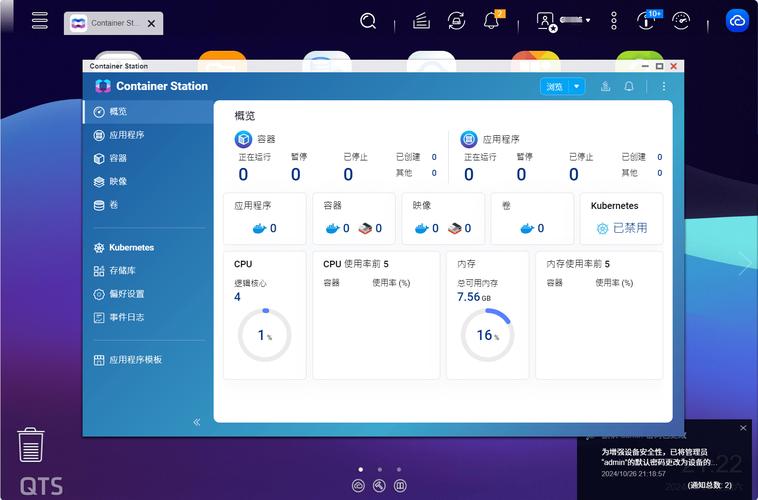
Task: Click the Docker icon in 容器 card
Action: pyautogui.click(x=332, y=228)
